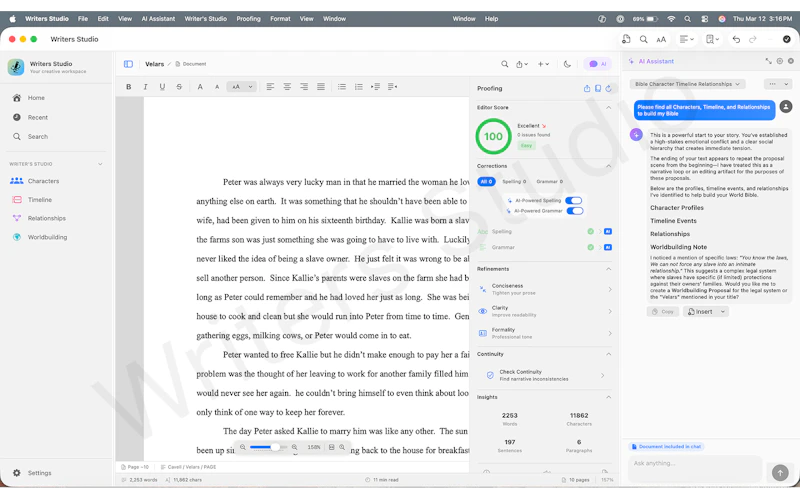Viewport: 800px width, 500px height.
Task: Turn off AI-Powered Spelling
Action: pyautogui.click(x=573, y=201)
